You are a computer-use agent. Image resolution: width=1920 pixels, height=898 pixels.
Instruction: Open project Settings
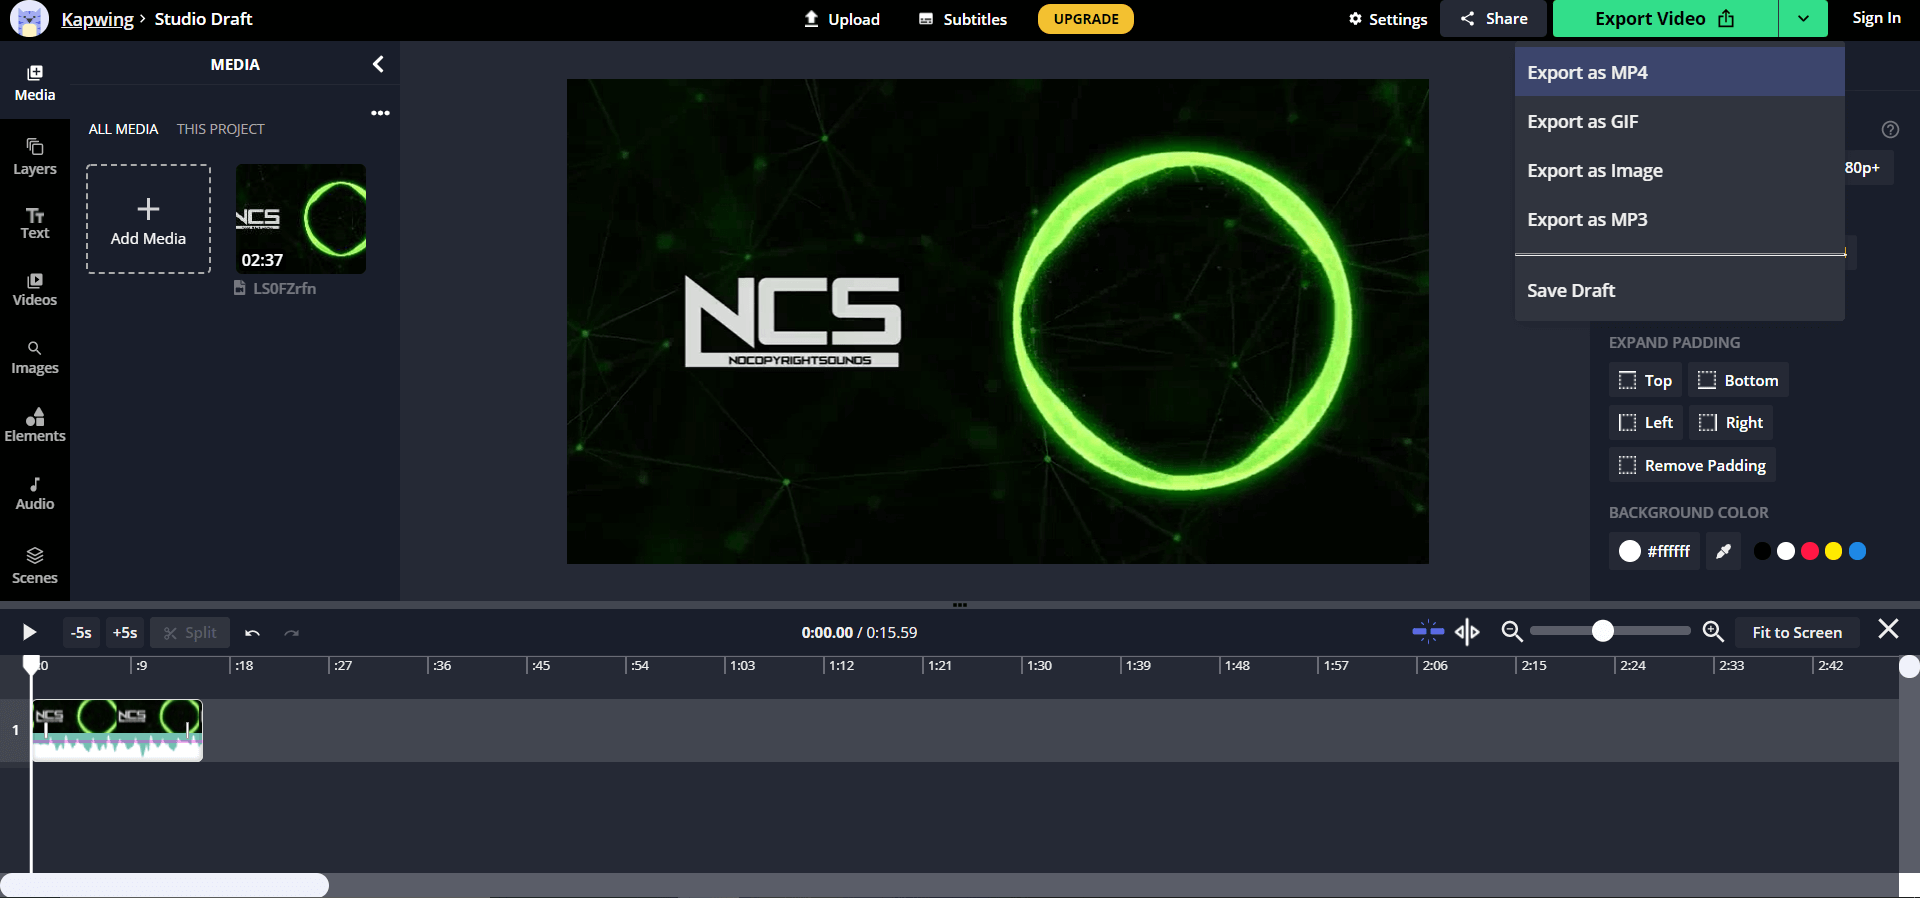tap(1387, 19)
